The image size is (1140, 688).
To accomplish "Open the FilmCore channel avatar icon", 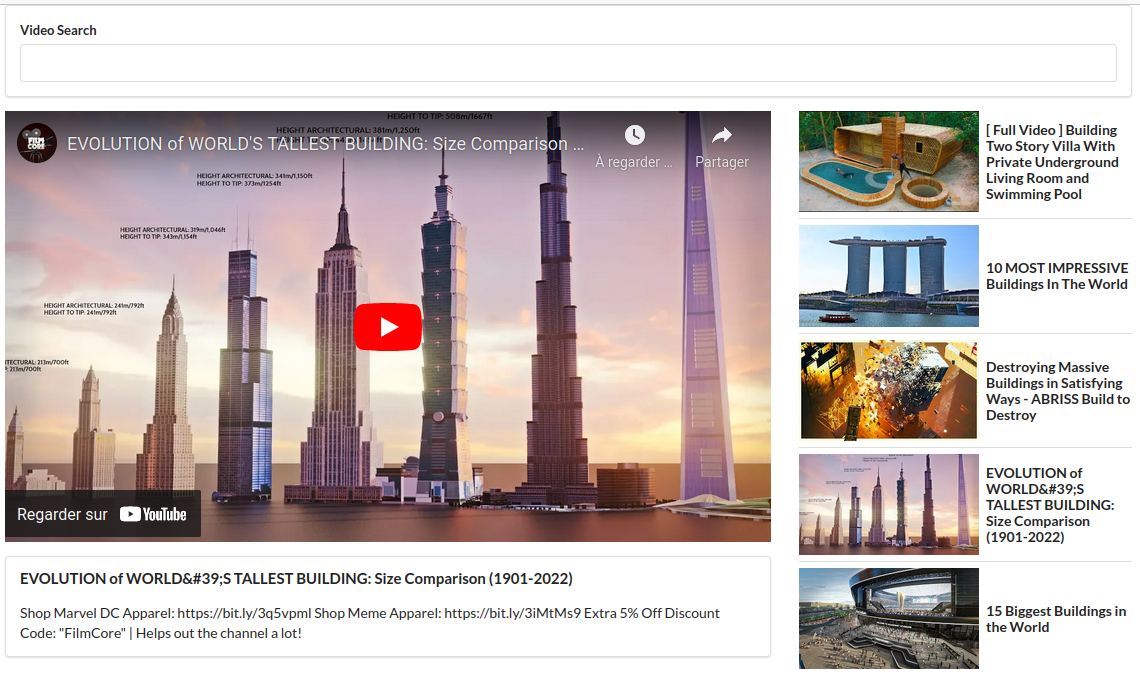I will (x=37, y=143).
